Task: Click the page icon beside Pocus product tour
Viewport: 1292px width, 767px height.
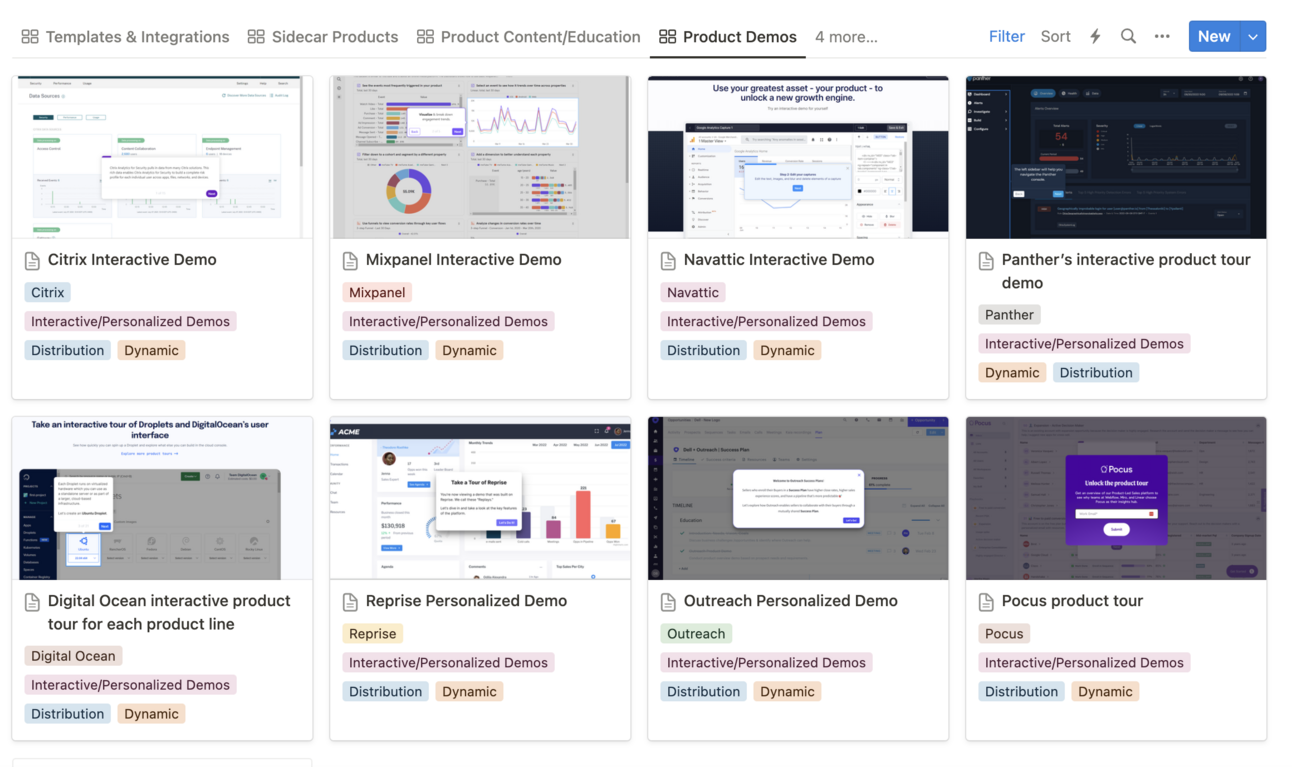Action: [985, 600]
